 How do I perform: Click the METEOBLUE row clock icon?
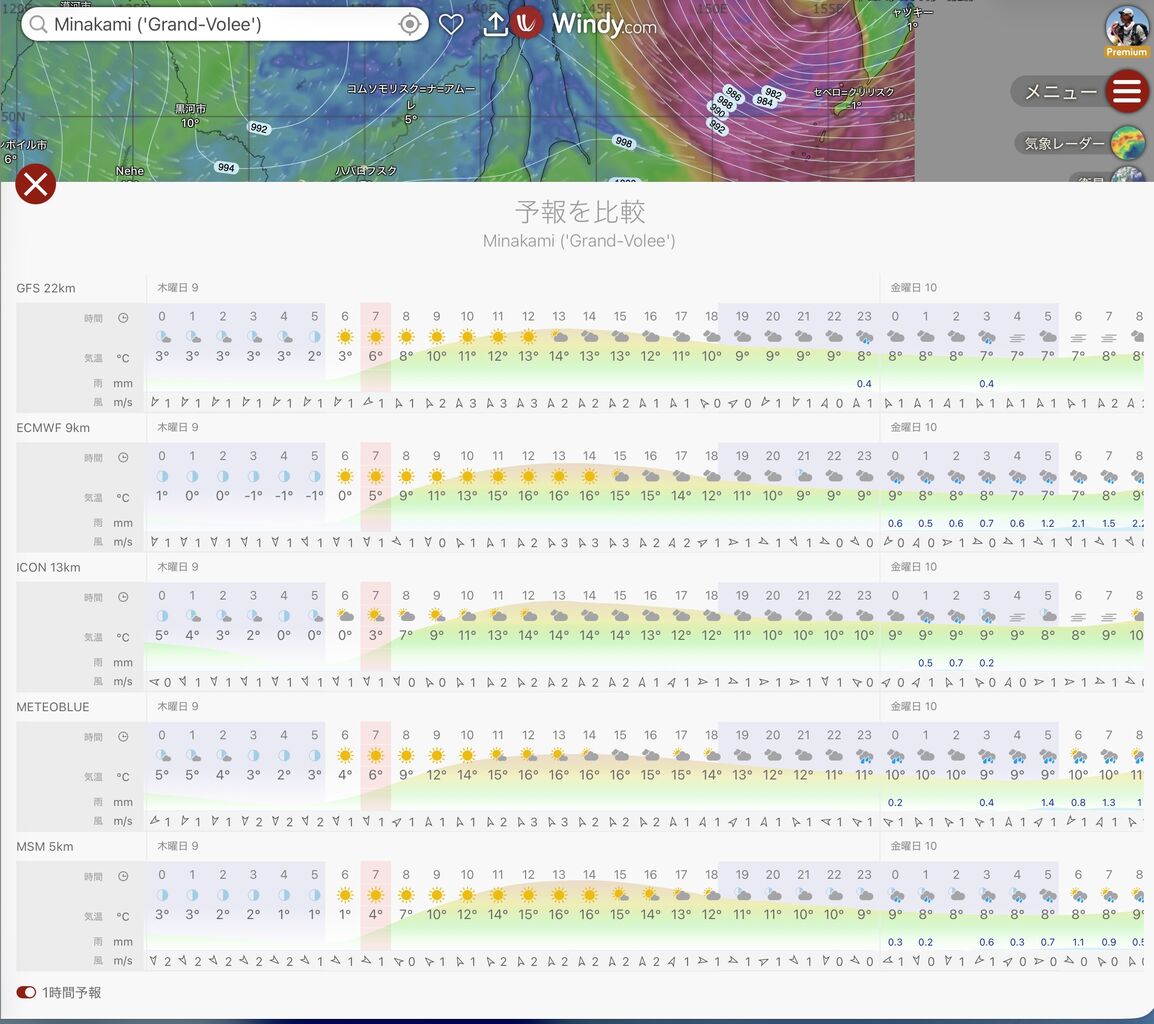click(x=123, y=737)
